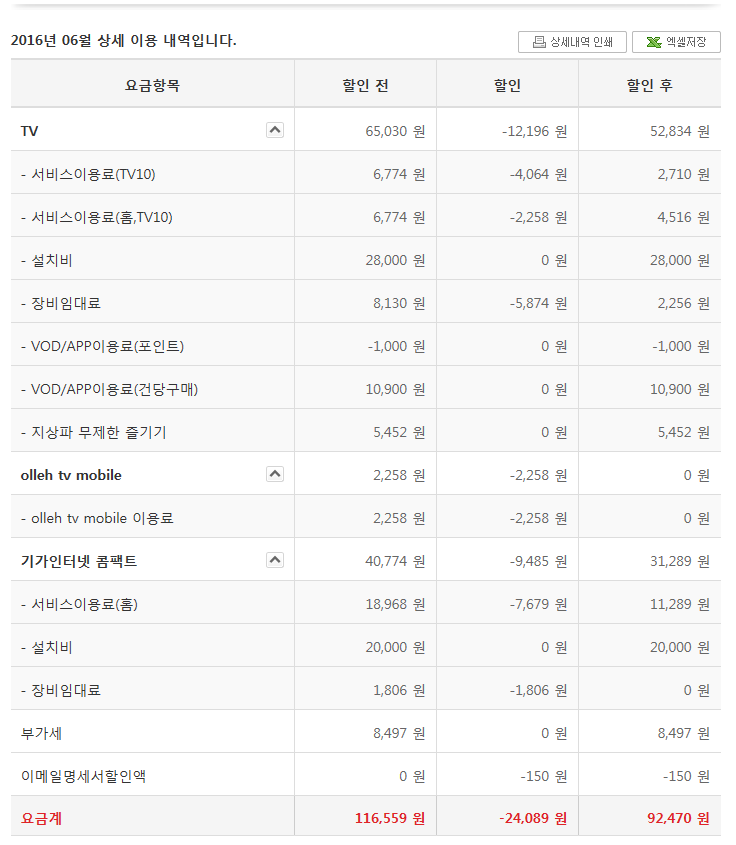The width and height of the screenshot is (736, 845).
Task: Collapse the TV charges section
Action: pyautogui.click(x=275, y=130)
